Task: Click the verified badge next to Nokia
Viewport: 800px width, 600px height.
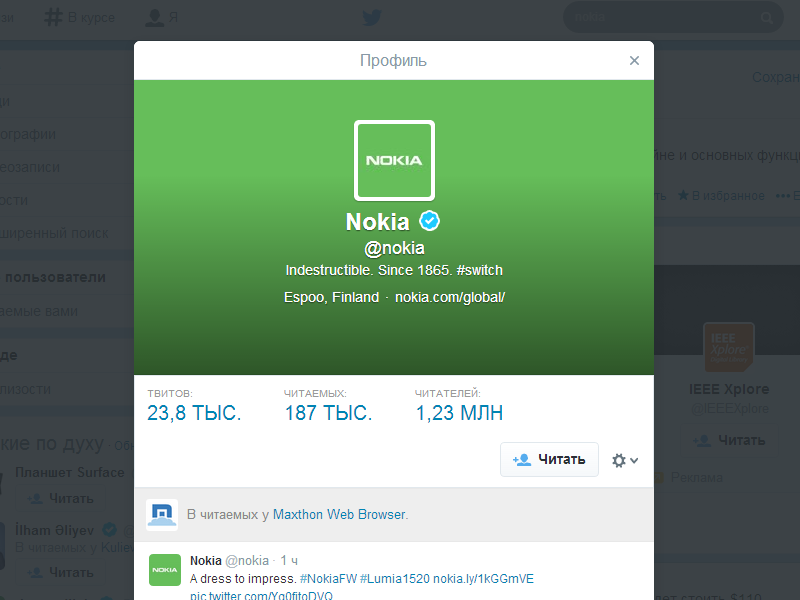Action: click(x=430, y=221)
